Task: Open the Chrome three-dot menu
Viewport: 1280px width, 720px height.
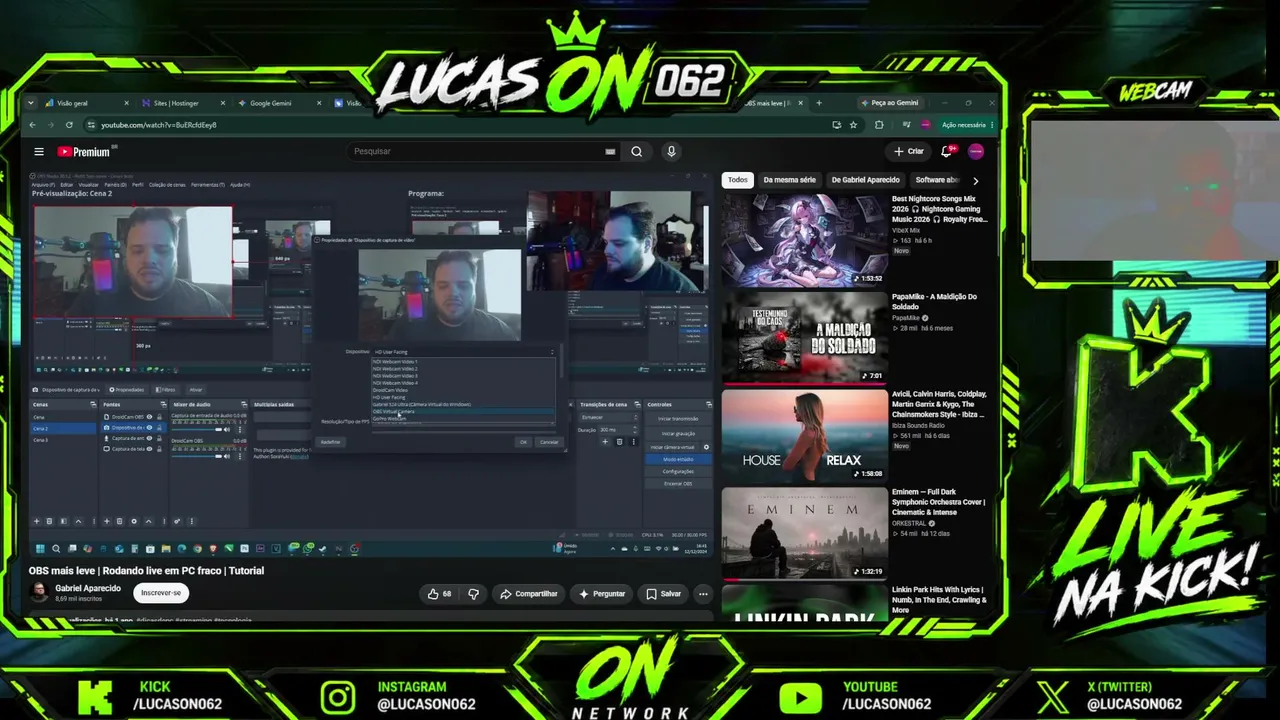Action: tap(991, 125)
